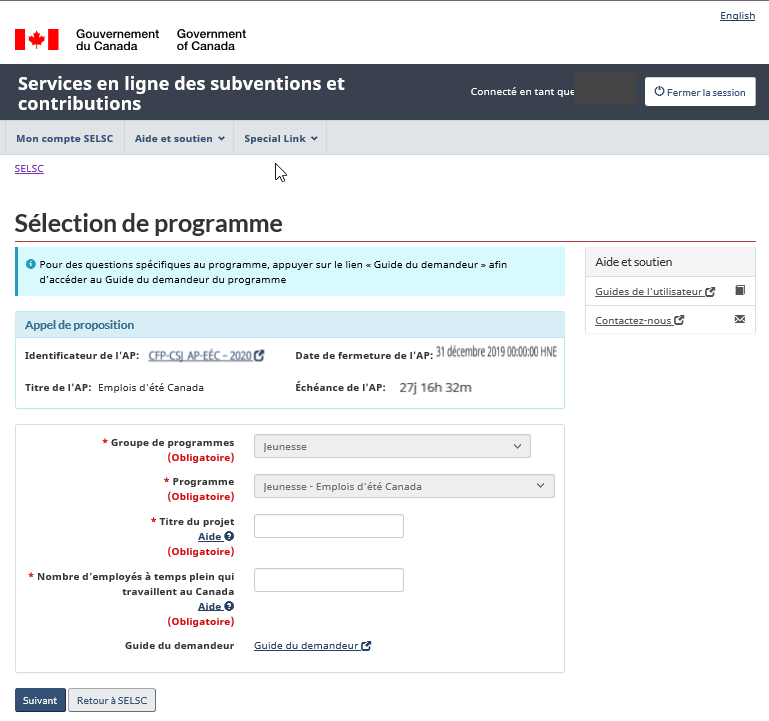Screen dimensions: 769x721
Task: Click the help icon under Nombre d'employés Aide
Action: click(229, 606)
